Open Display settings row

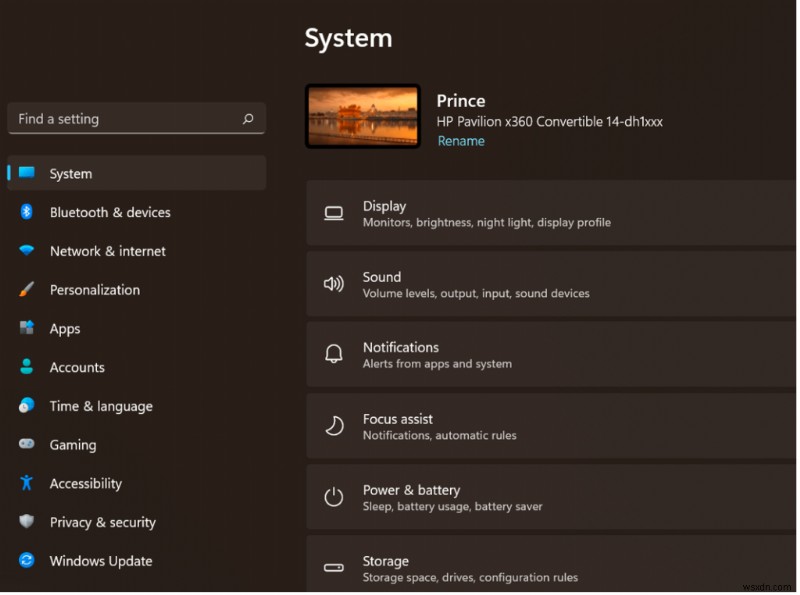(550, 213)
